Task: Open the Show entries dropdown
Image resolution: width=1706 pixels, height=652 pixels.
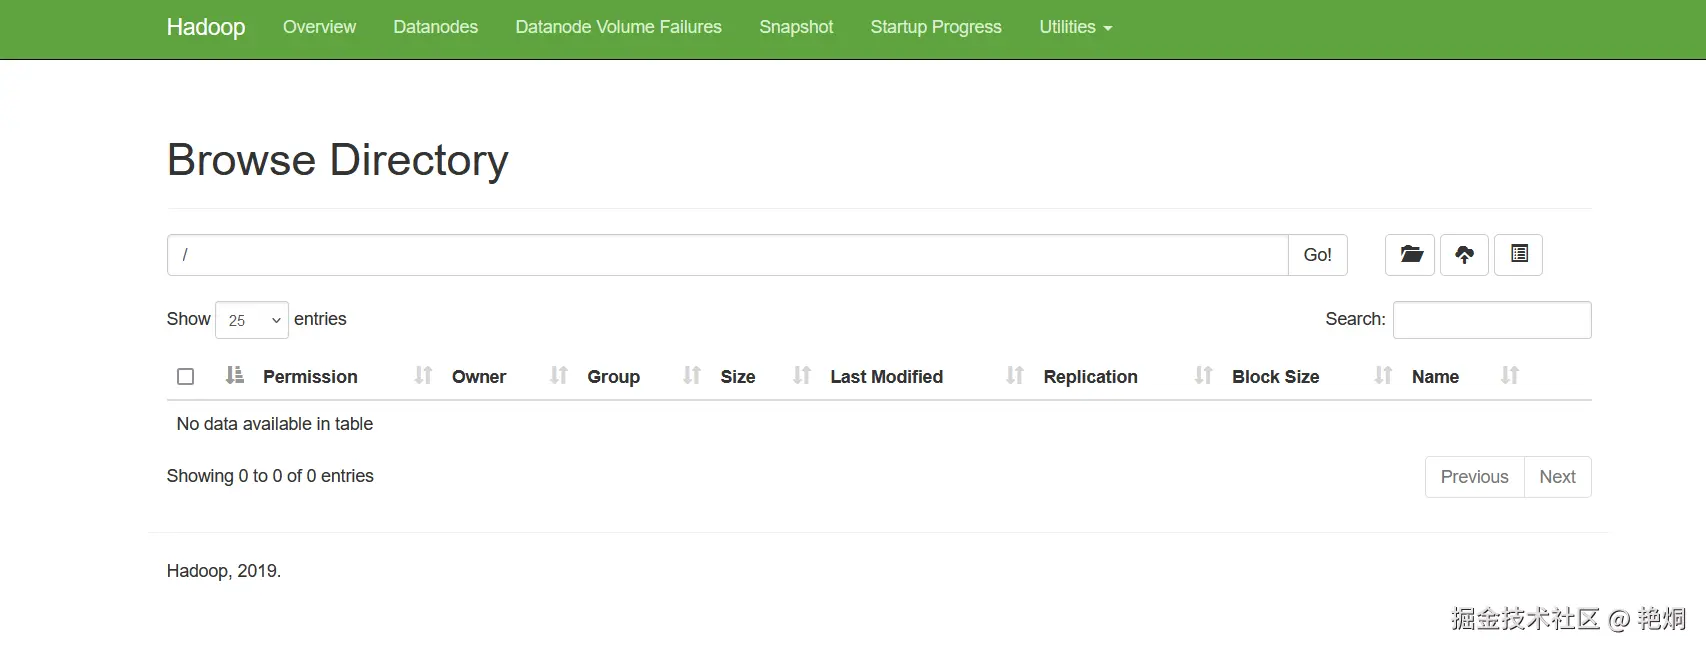Action: 252,320
